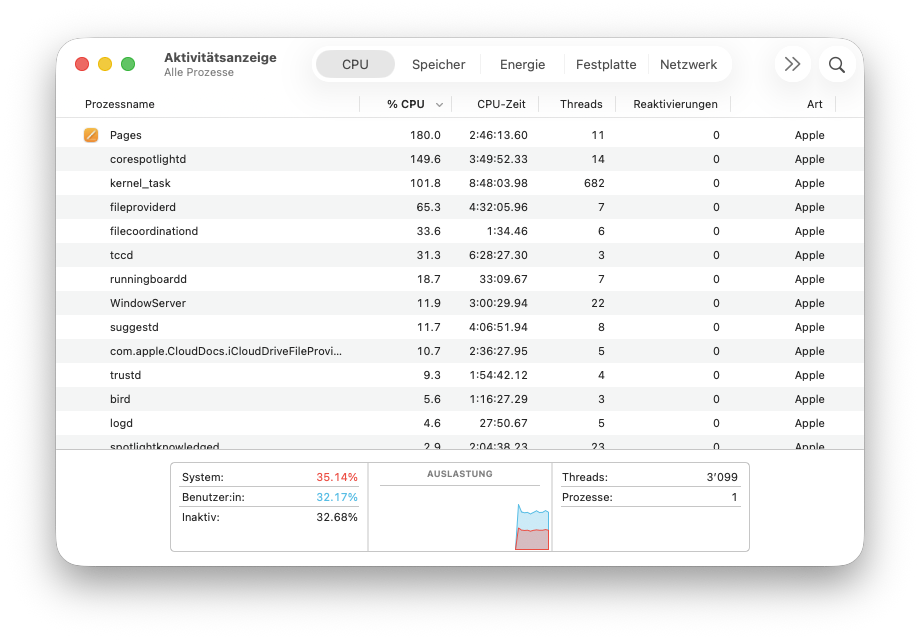Screen dimensions: 920x640
Task: Zoom window with green button
Action: (x=128, y=64)
